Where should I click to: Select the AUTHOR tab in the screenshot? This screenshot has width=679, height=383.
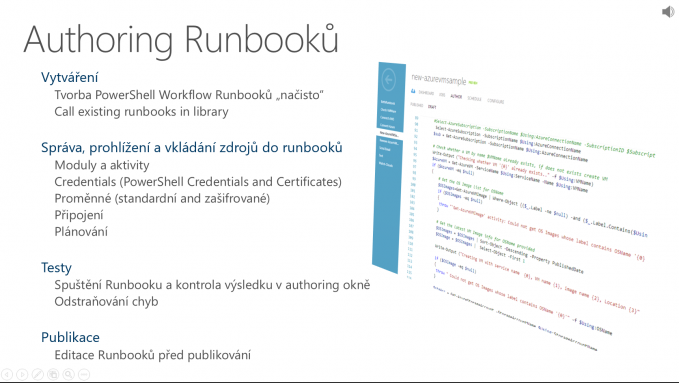point(456,96)
